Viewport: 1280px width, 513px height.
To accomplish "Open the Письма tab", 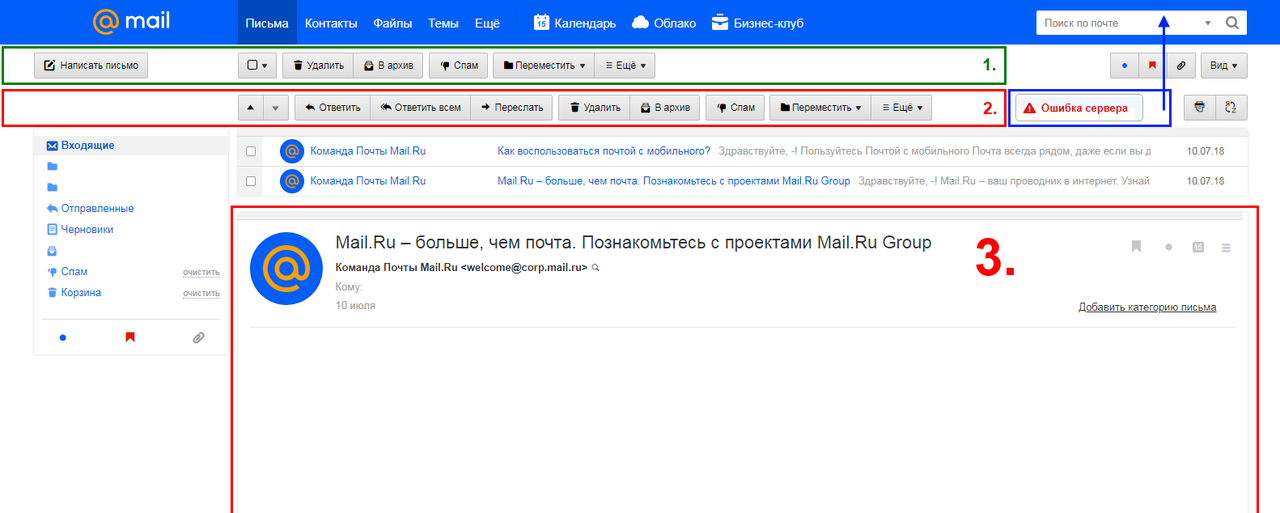I will pos(267,23).
